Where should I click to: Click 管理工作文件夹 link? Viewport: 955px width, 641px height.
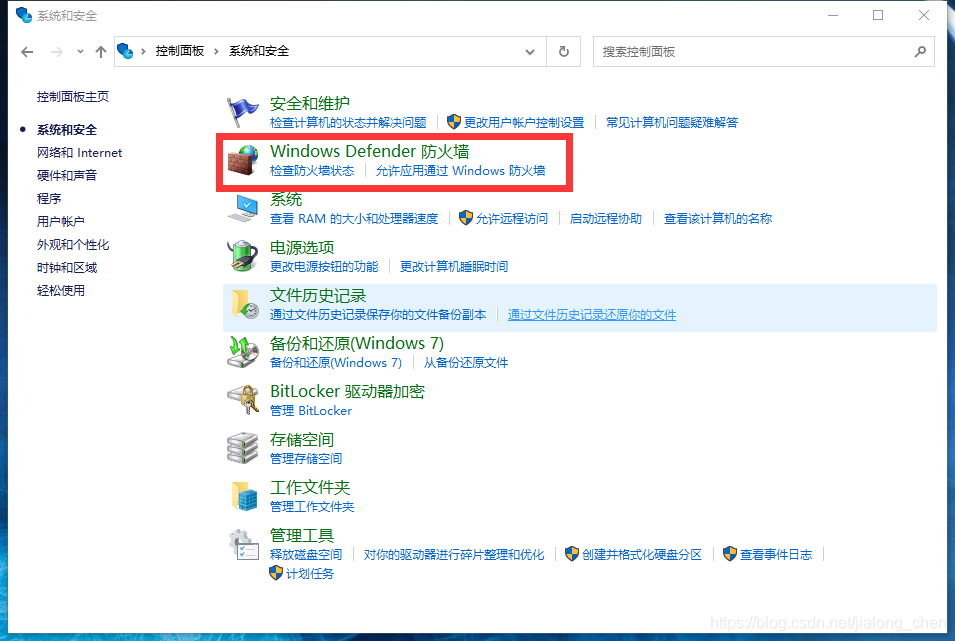312,506
